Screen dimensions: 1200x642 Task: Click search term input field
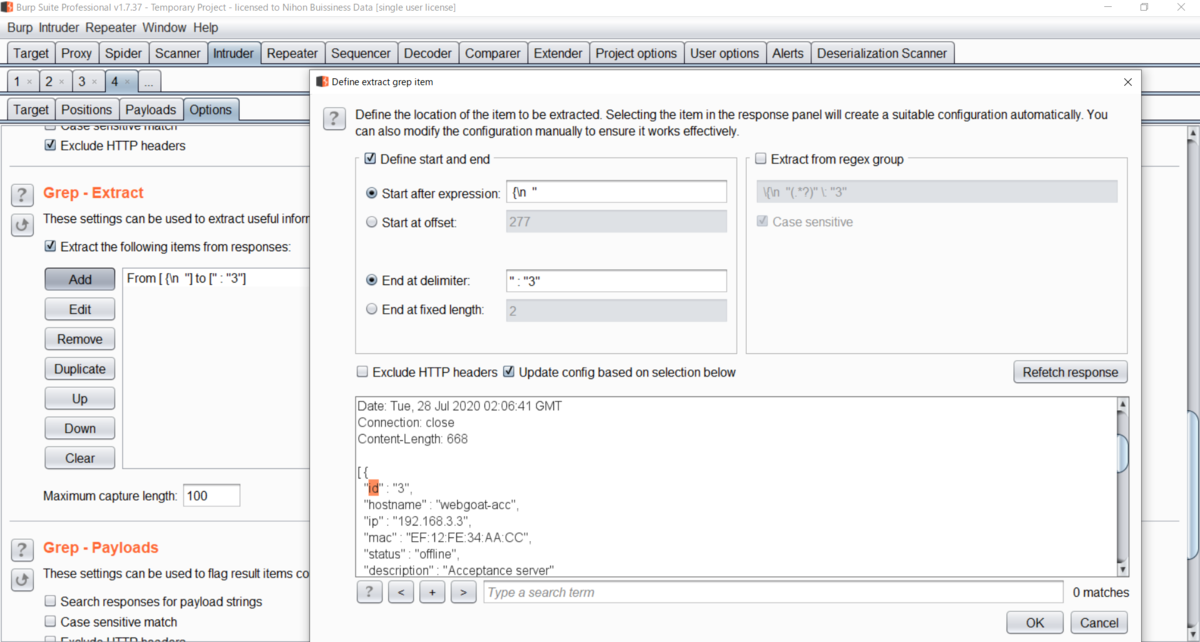(x=773, y=592)
